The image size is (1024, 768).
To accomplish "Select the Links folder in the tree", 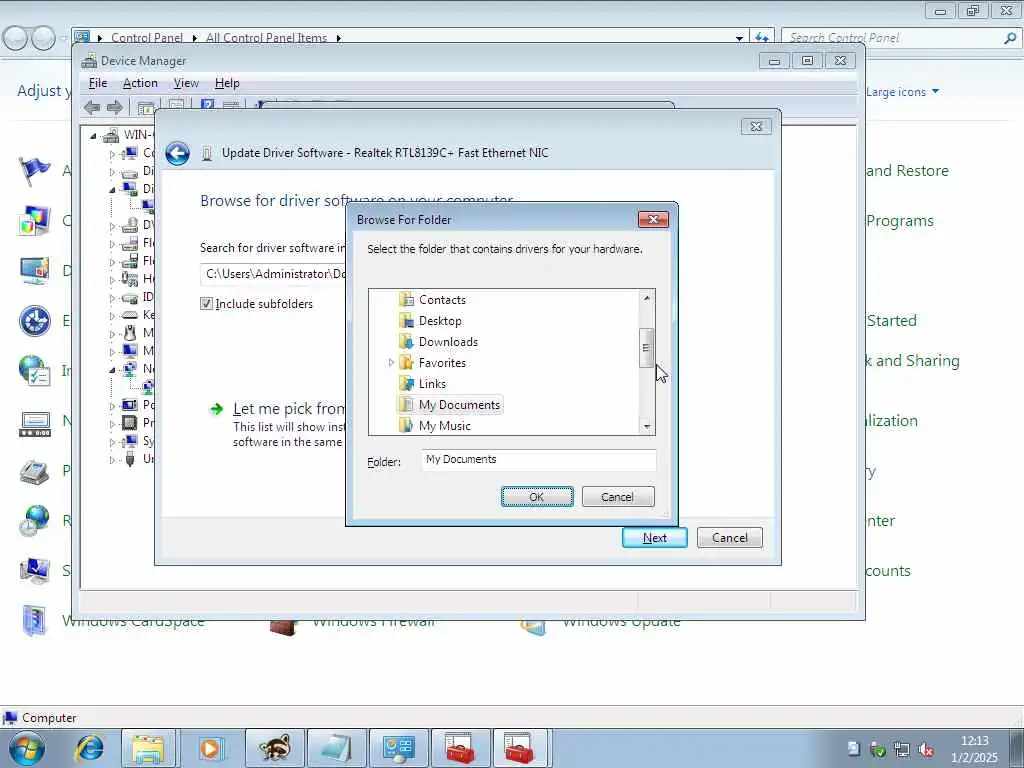I will tap(432, 383).
